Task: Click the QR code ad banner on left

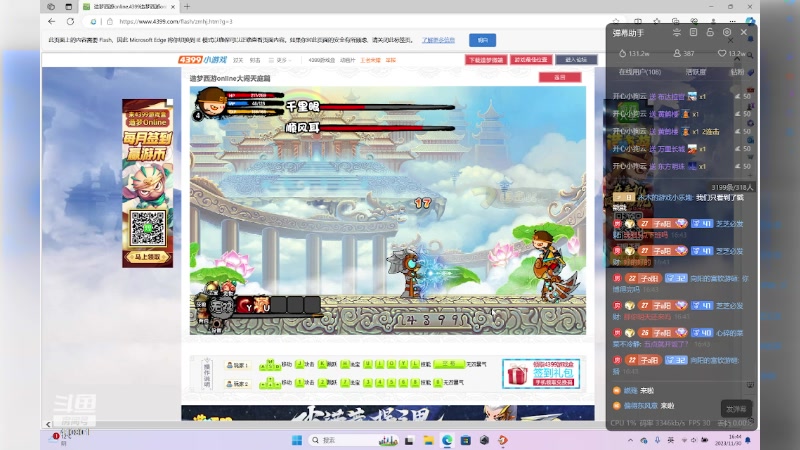Action: pyautogui.click(x=147, y=183)
